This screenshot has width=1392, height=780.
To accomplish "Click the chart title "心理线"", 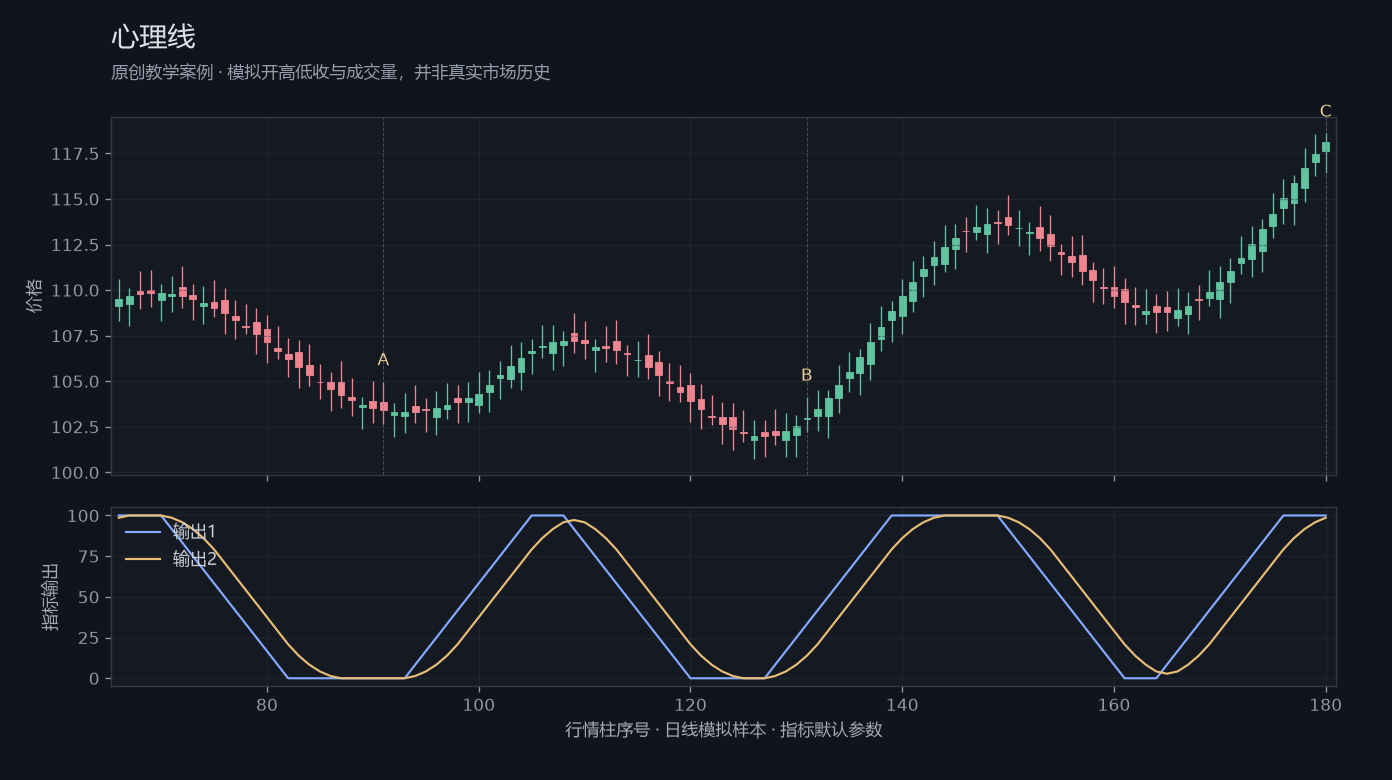I will point(153,38).
